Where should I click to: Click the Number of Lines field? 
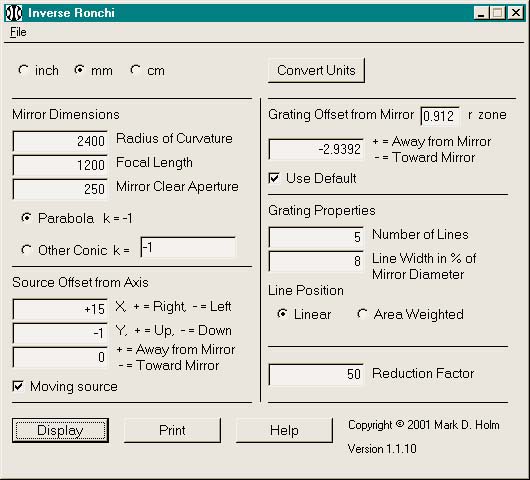click(x=316, y=237)
